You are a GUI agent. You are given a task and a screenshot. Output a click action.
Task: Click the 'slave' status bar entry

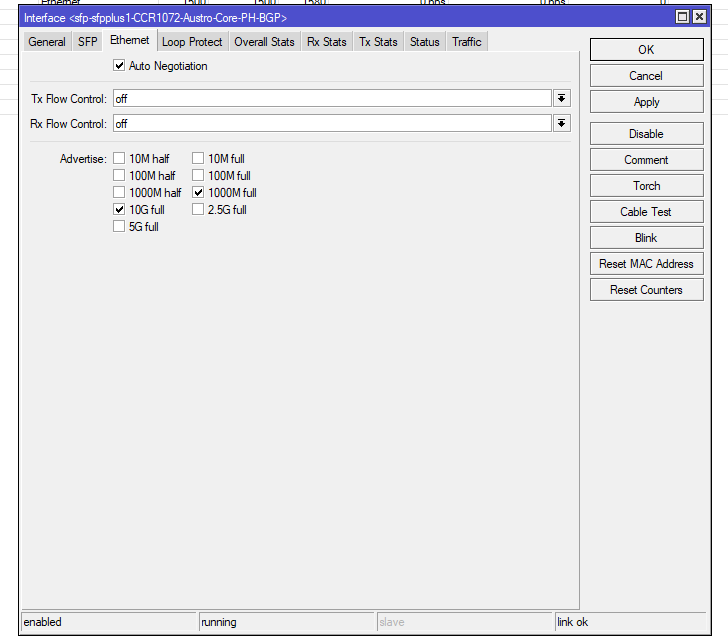(464, 622)
